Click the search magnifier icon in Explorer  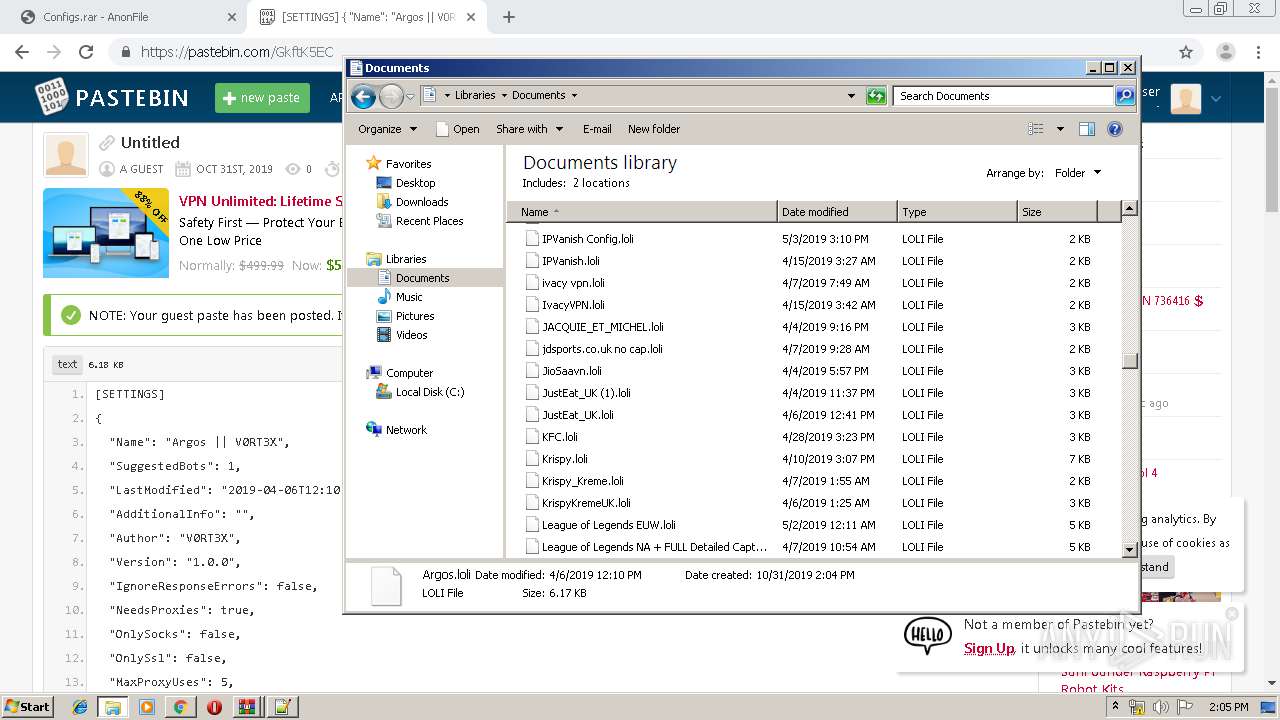coord(1125,96)
